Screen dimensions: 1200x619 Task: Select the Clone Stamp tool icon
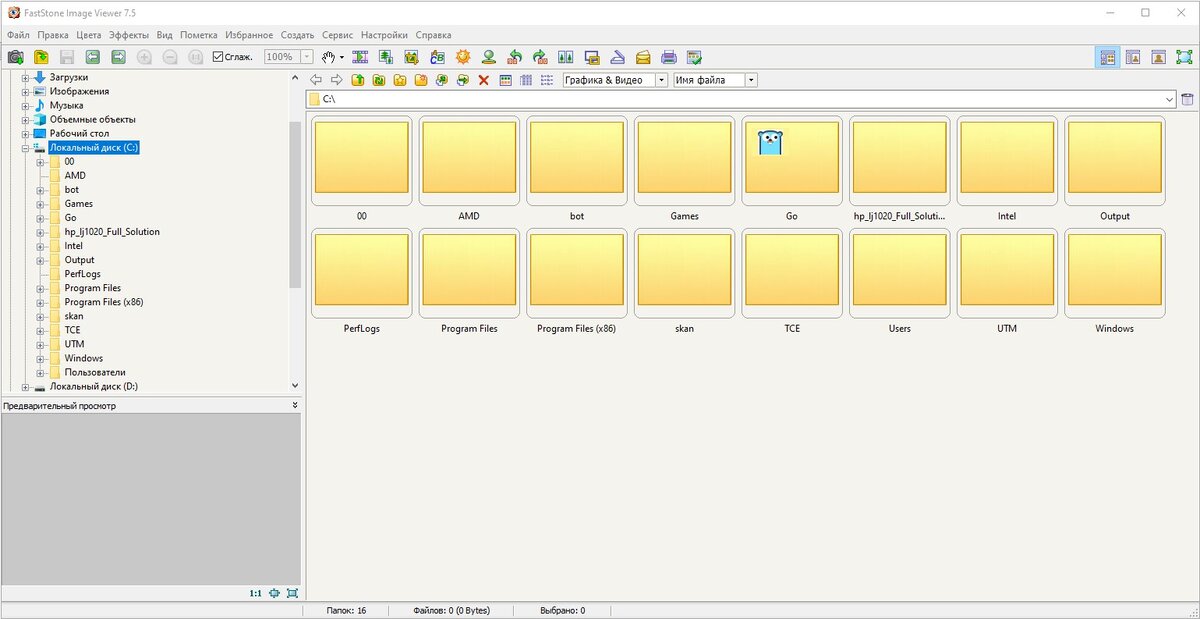coord(489,57)
